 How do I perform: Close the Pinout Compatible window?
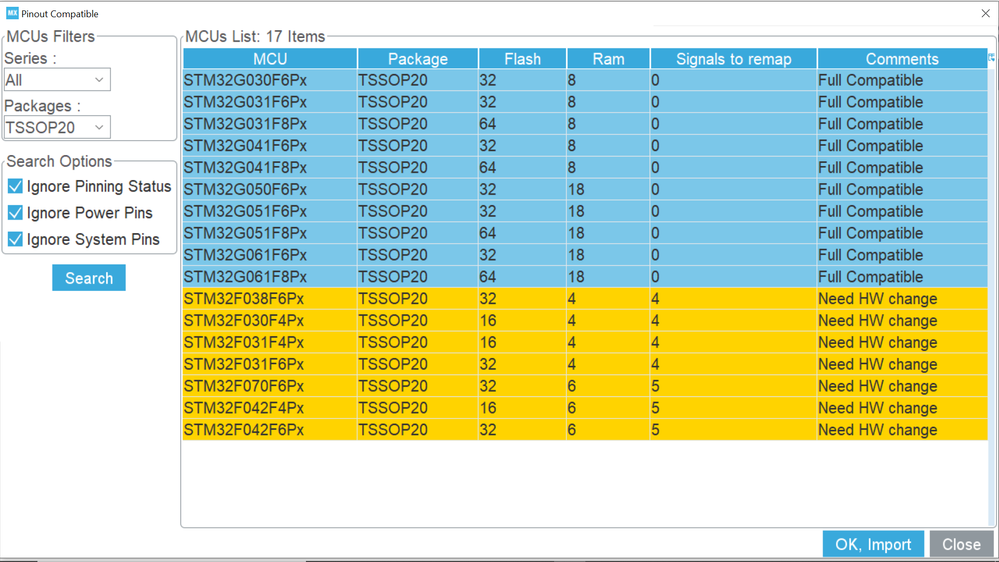(985, 13)
